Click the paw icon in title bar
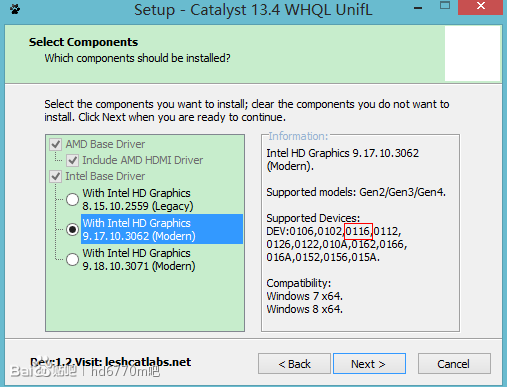 (x=15, y=9)
